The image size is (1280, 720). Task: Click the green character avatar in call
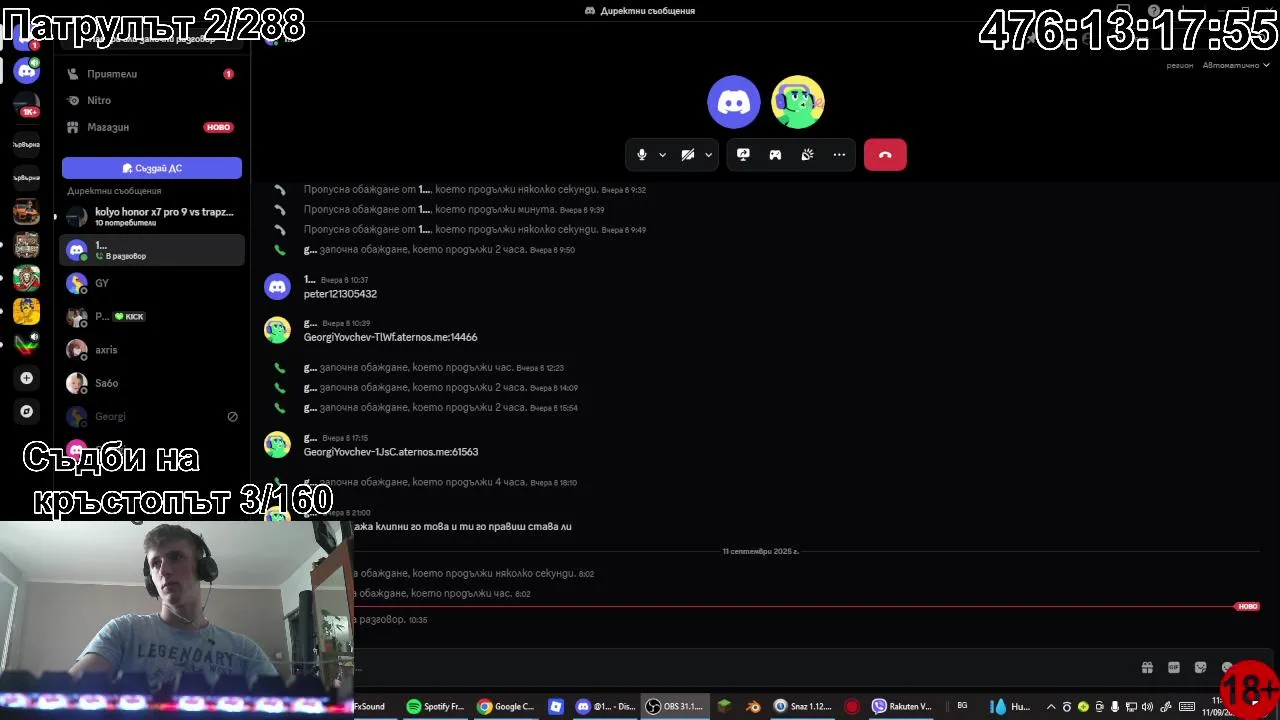798,102
